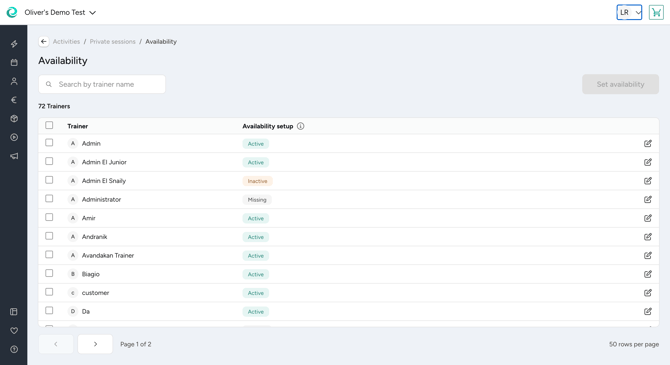Open the person/customers sidebar icon
Screen dimensions: 670x365
pyautogui.click(x=14, y=81)
